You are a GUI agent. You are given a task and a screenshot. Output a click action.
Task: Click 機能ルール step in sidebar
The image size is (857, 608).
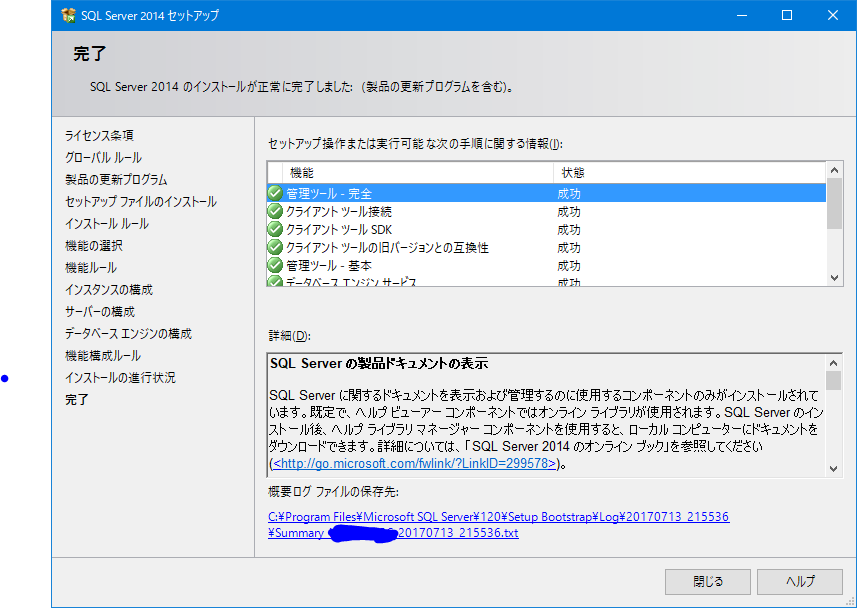(91, 267)
